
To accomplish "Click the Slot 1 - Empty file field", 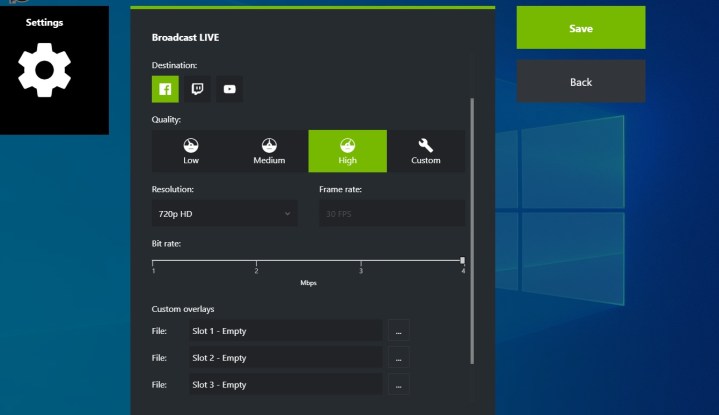I will click(x=286, y=331).
